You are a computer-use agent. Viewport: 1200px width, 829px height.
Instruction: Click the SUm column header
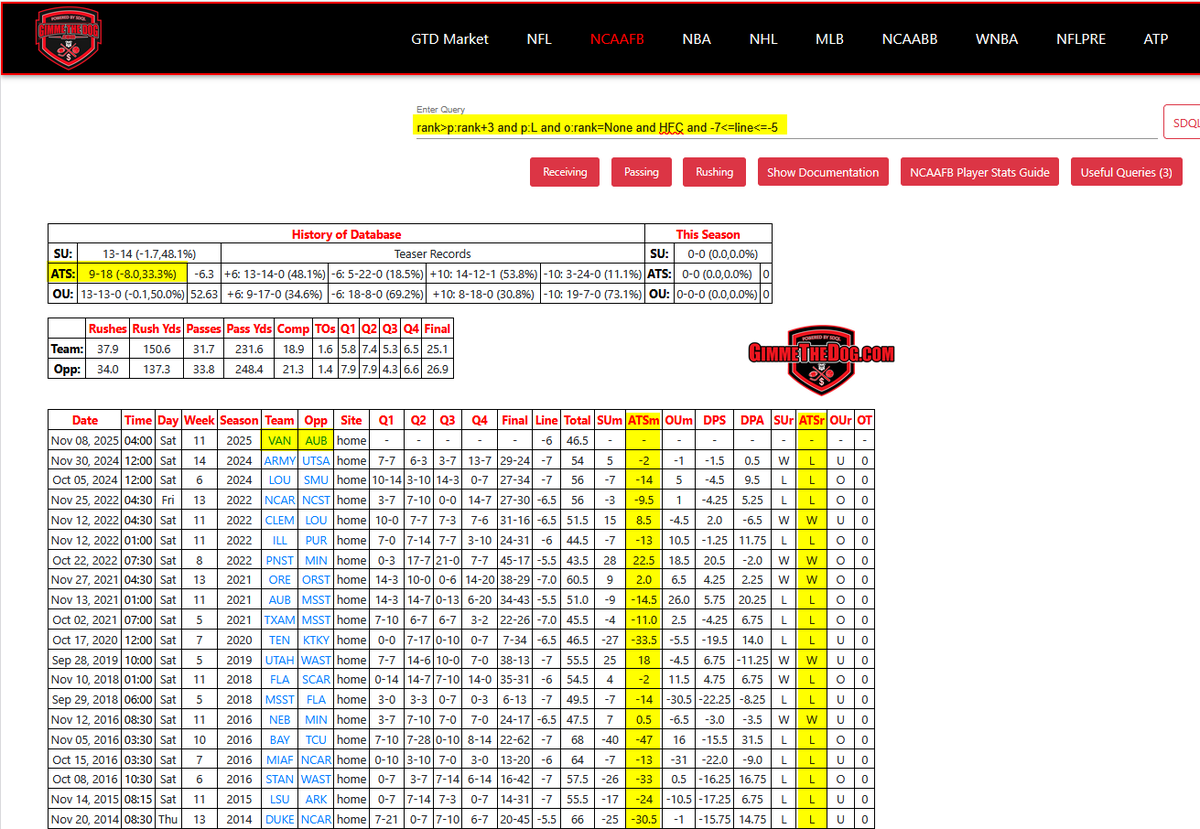pyautogui.click(x=609, y=420)
